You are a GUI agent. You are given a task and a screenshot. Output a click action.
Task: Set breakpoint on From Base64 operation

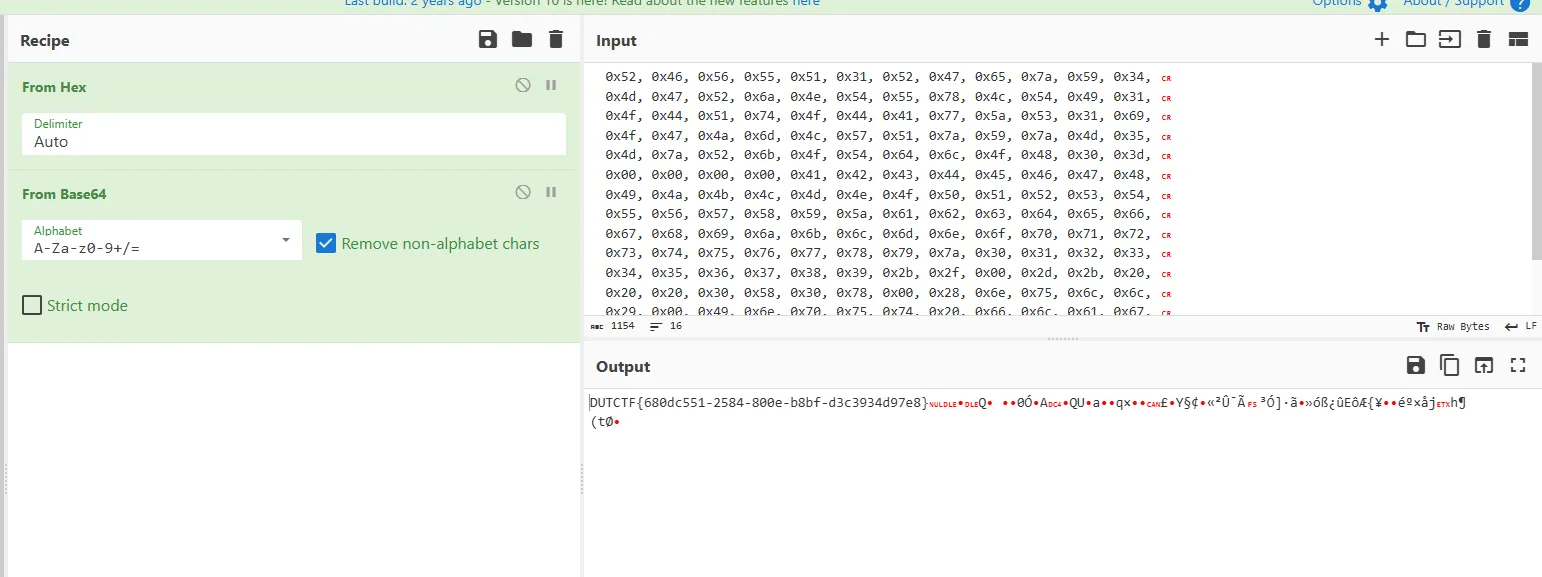point(551,192)
